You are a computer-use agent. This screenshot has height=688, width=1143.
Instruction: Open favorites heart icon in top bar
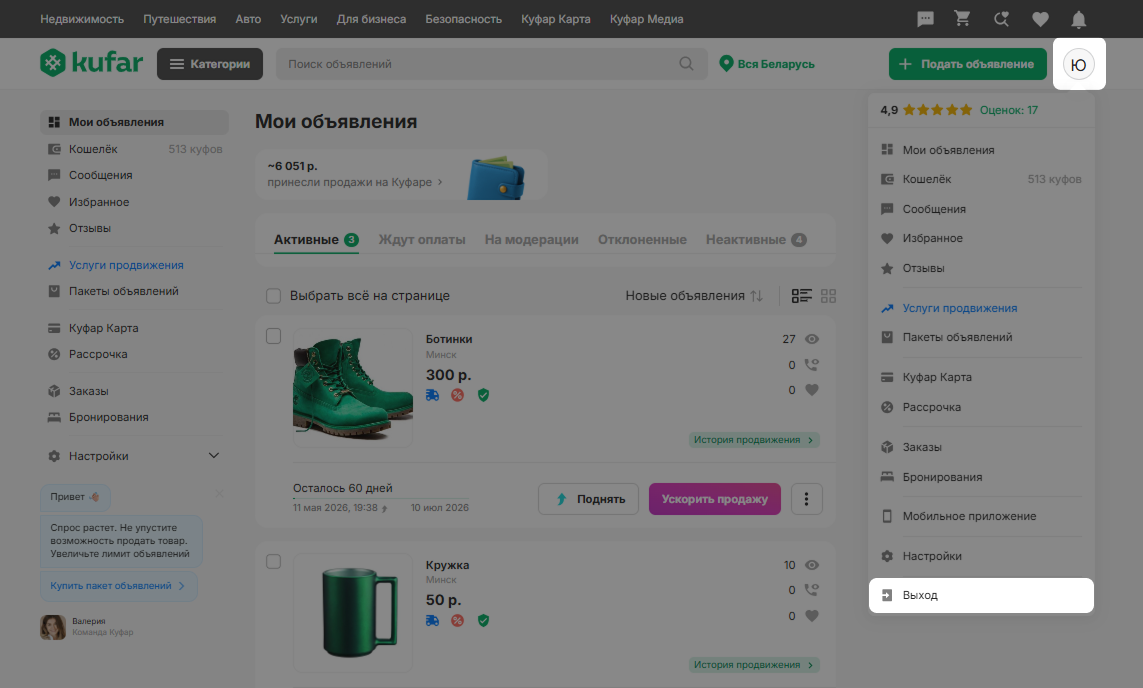click(1040, 20)
